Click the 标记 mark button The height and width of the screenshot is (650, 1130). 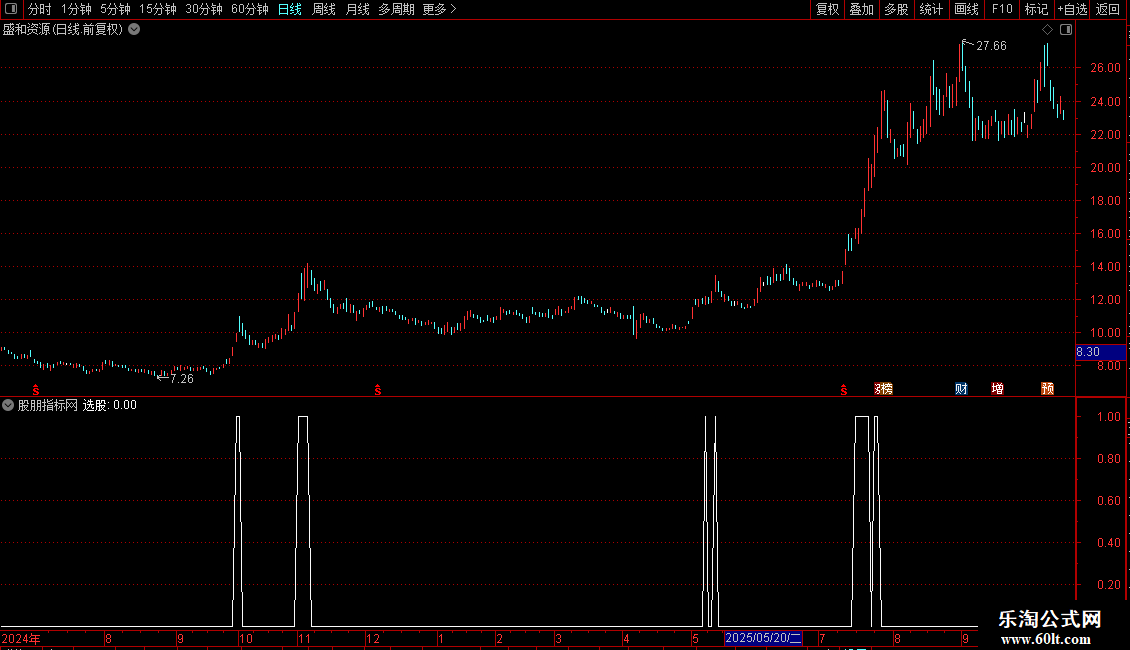[1036, 9]
